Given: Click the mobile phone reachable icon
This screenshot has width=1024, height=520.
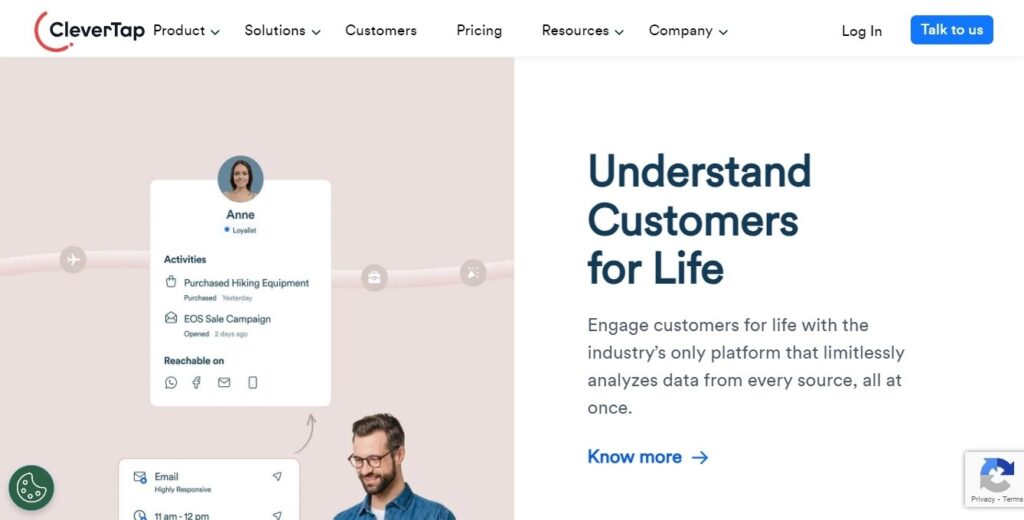Looking at the screenshot, I should 253,383.
